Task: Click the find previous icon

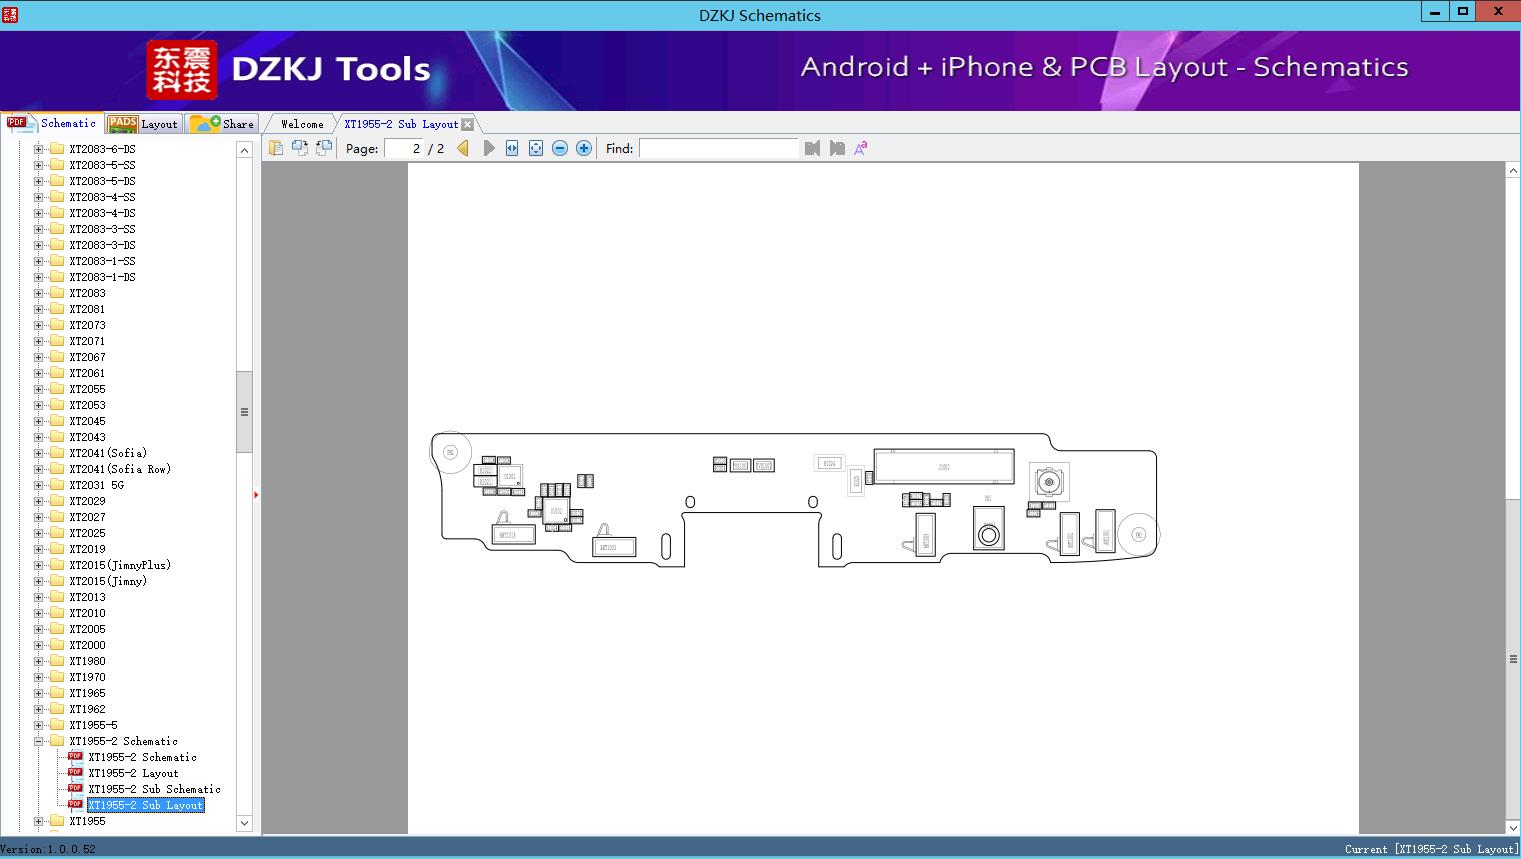Action: 812,148
